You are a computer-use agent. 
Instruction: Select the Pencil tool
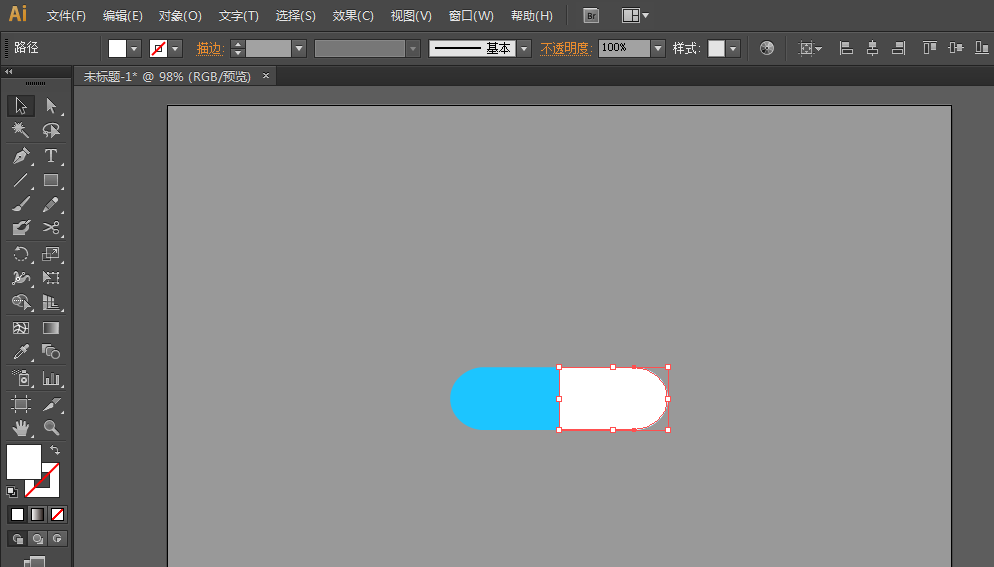(x=51, y=204)
